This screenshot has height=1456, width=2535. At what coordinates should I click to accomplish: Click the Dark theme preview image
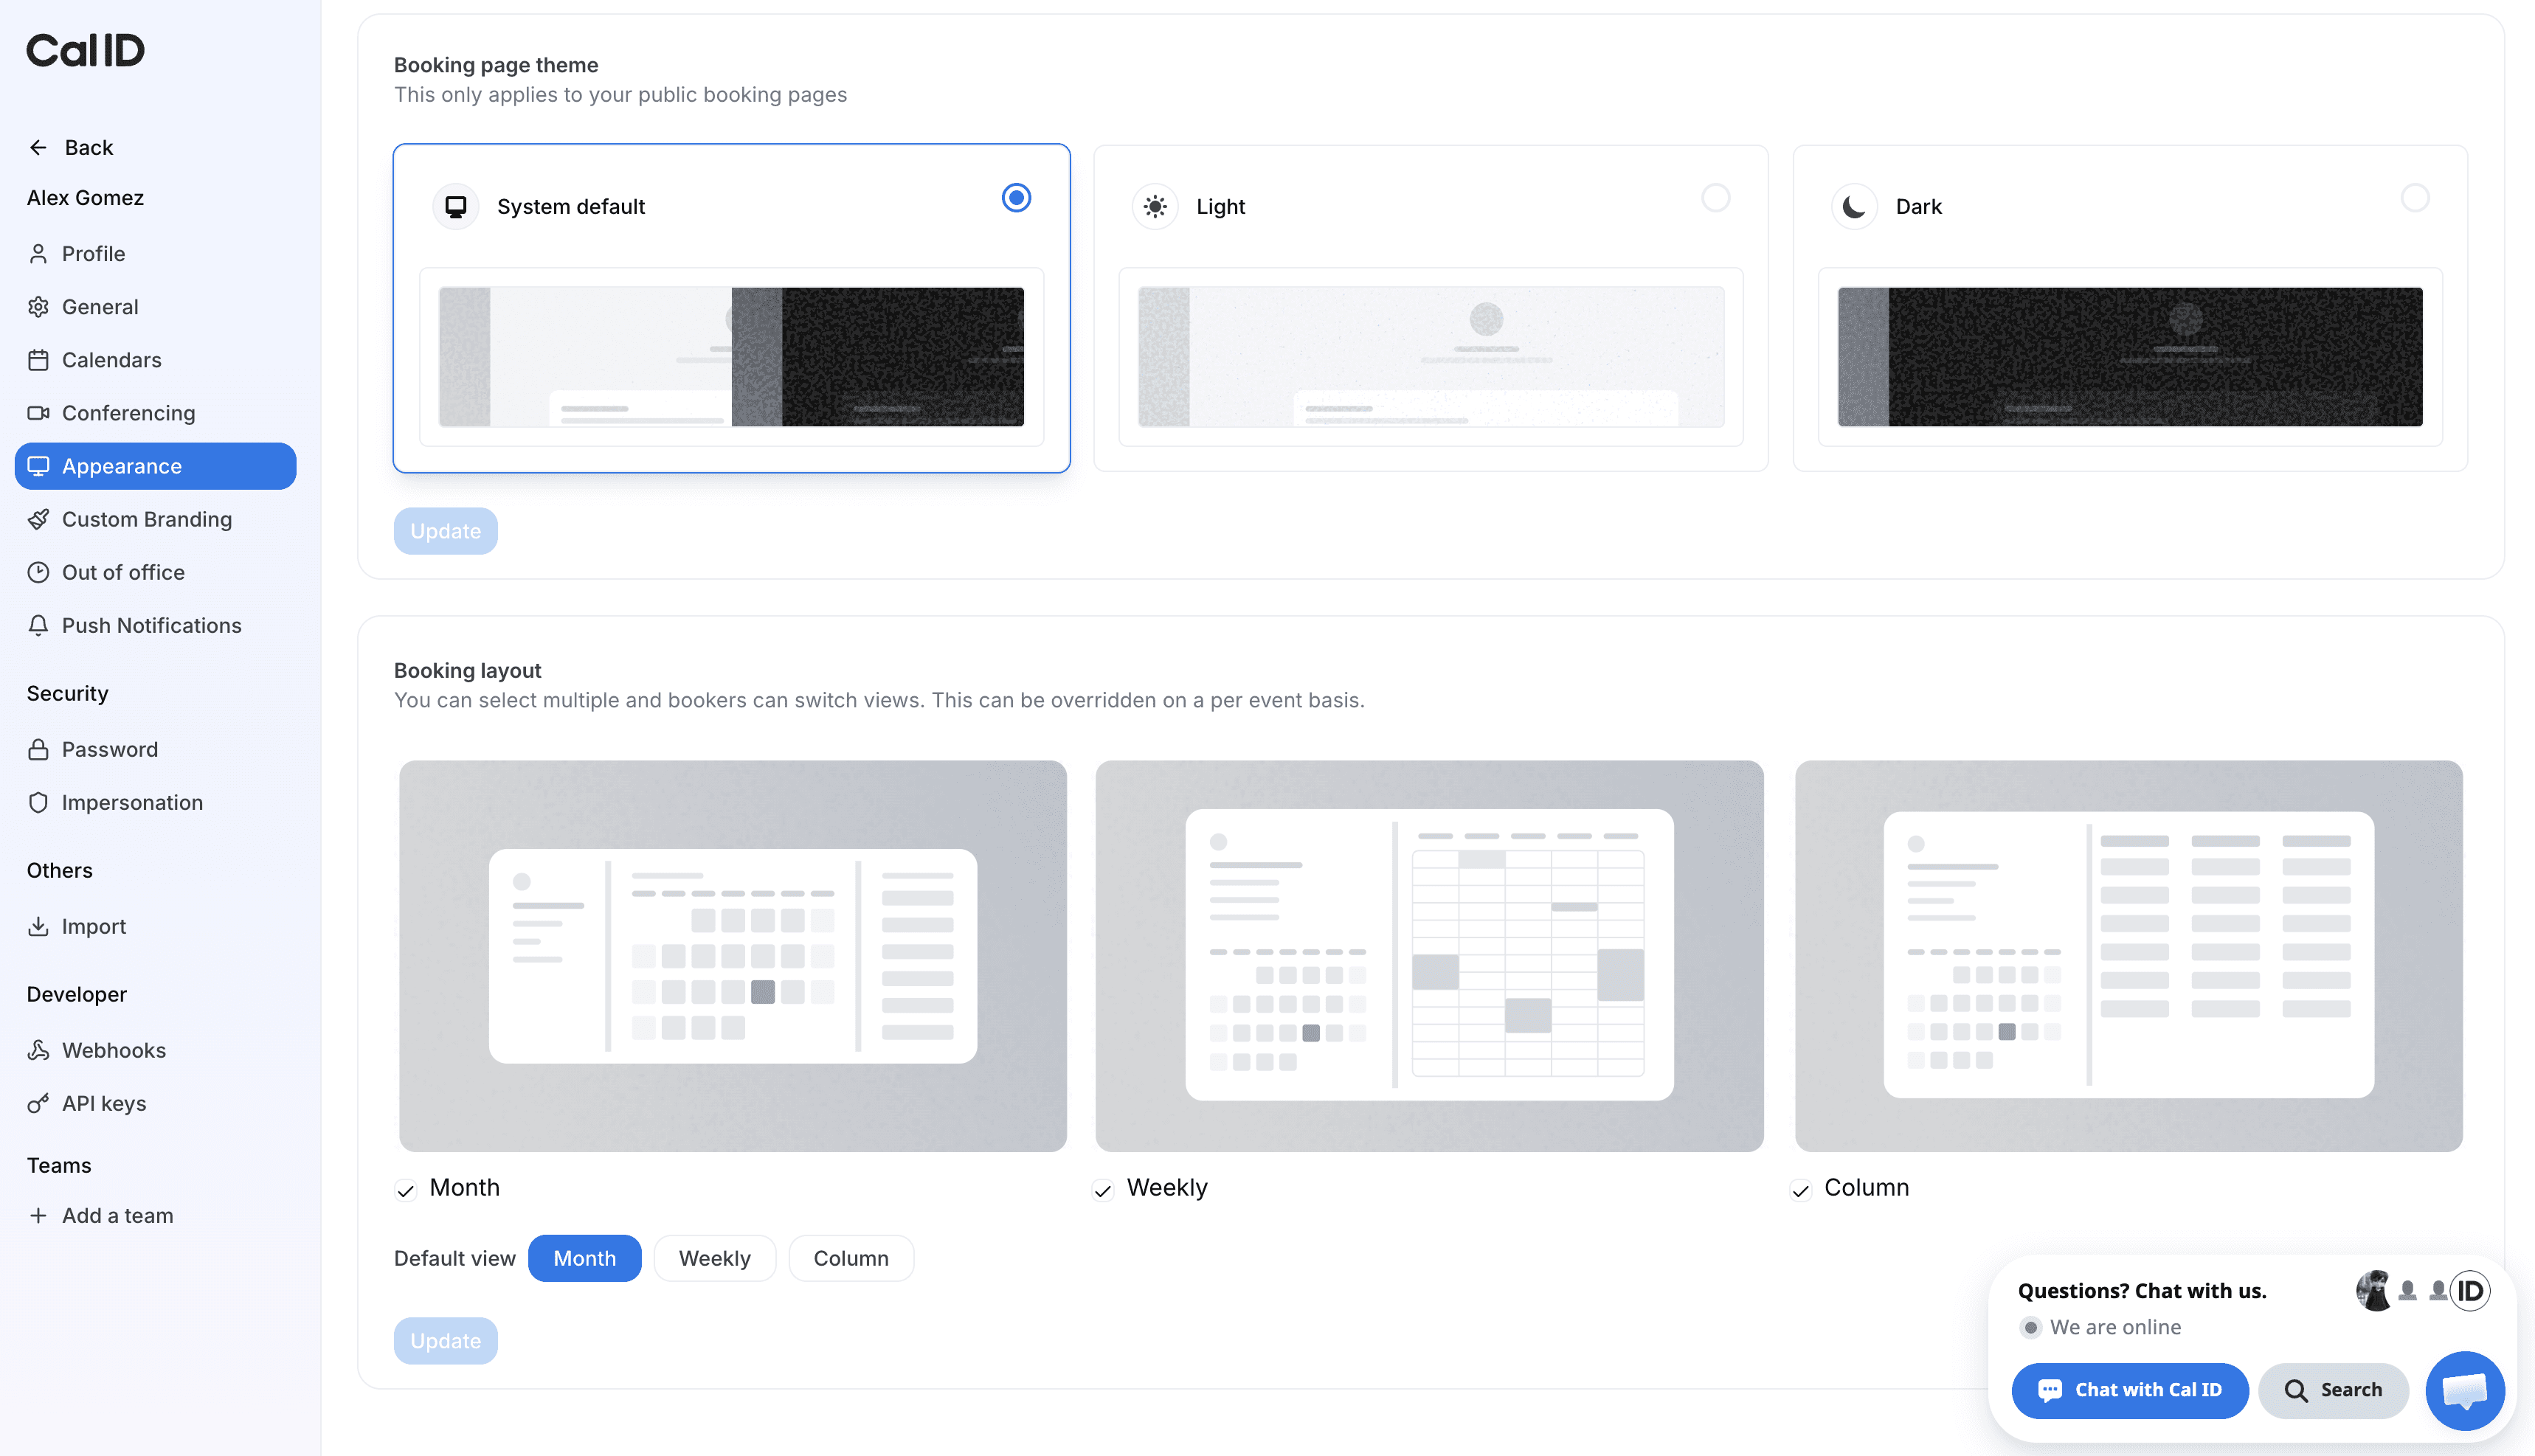click(x=2129, y=356)
